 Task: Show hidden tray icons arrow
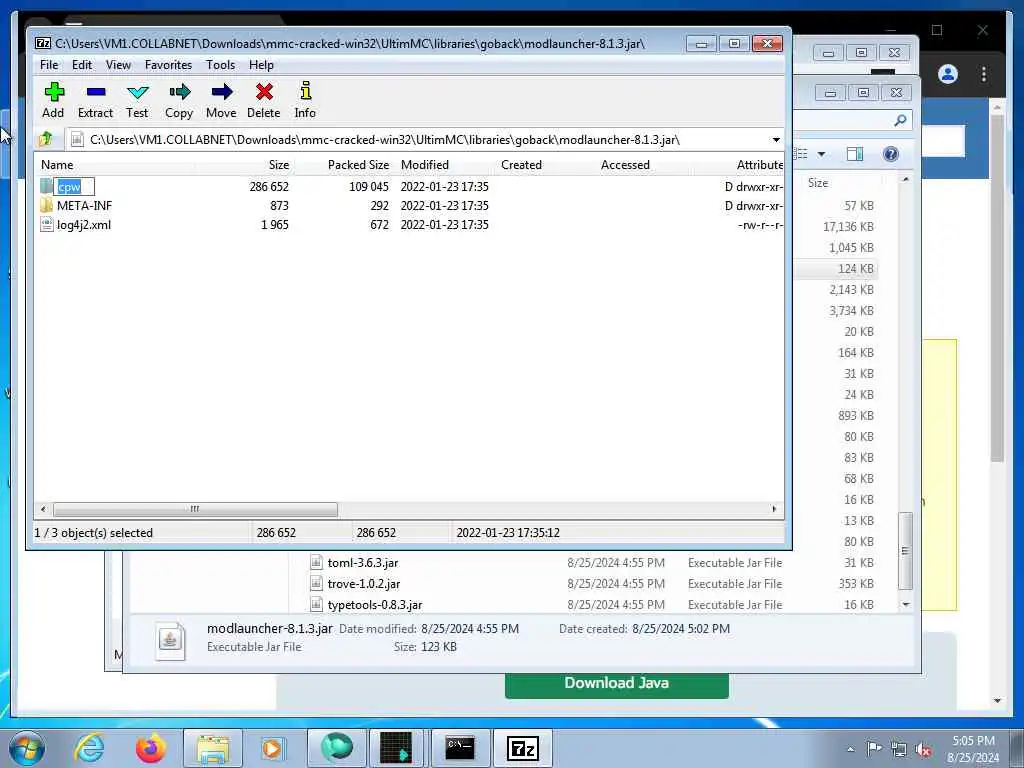[x=850, y=749]
